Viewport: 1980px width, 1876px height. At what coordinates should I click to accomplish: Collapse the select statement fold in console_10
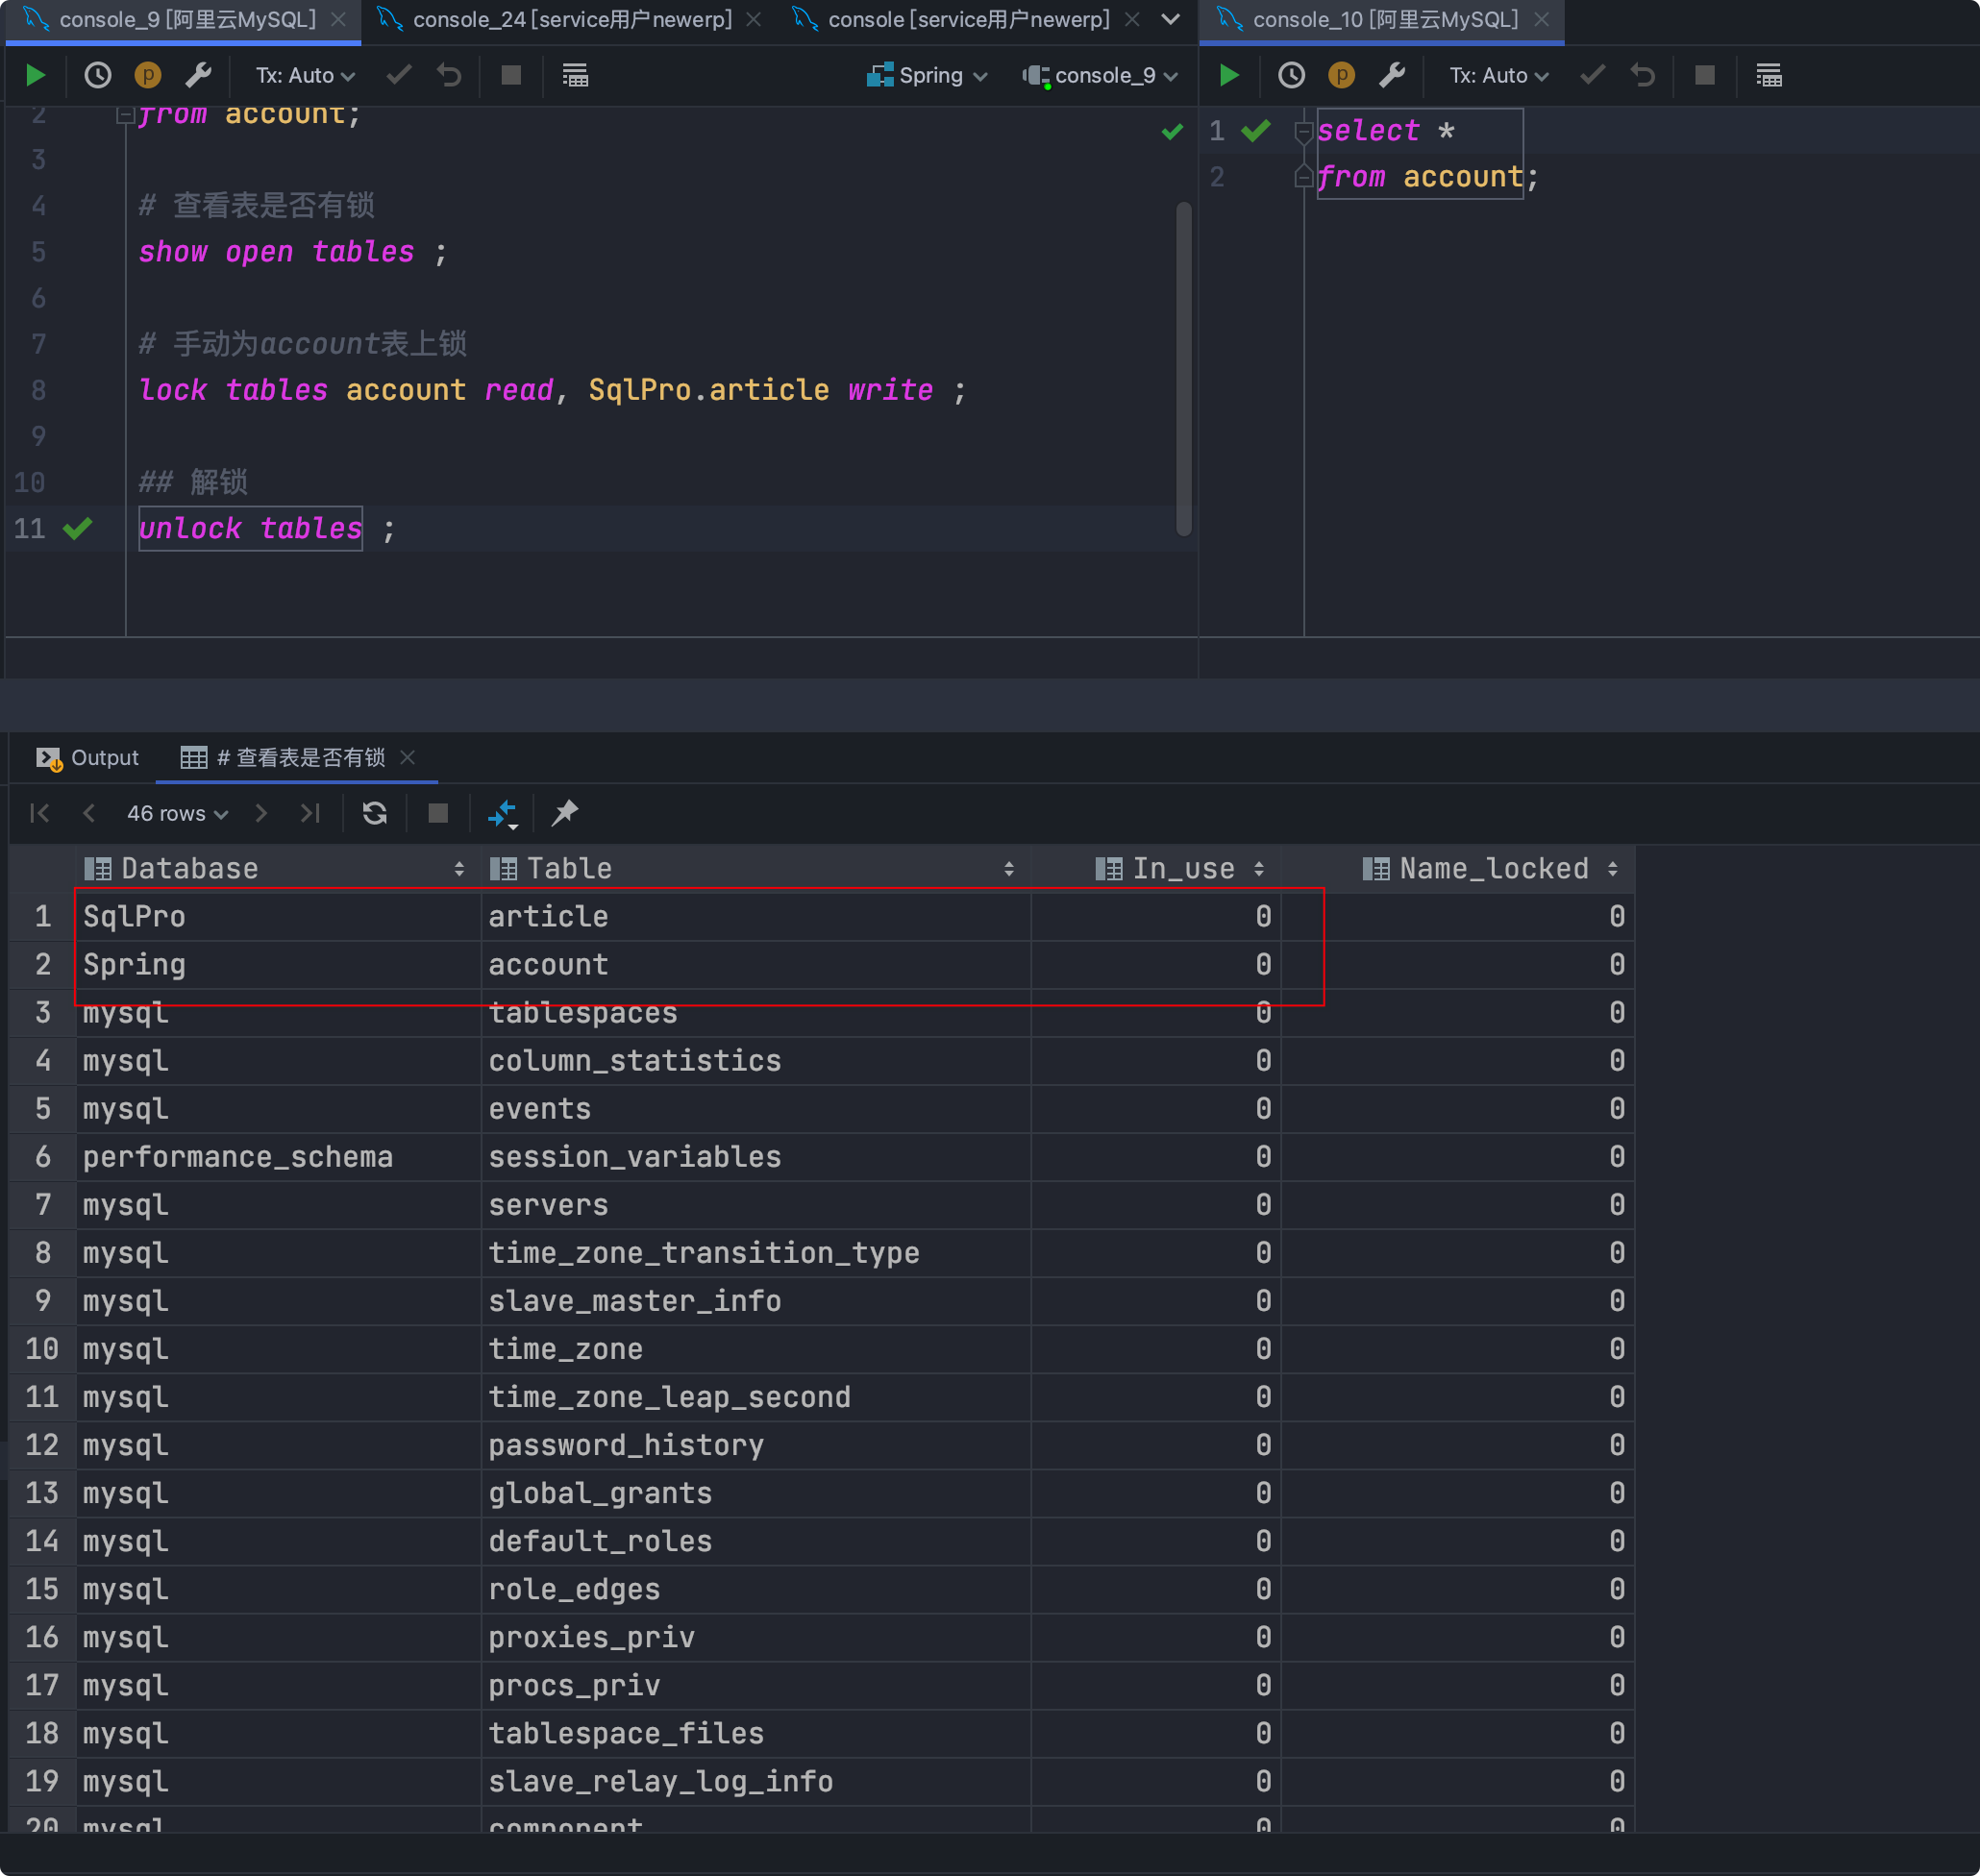pyautogui.click(x=1303, y=131)
